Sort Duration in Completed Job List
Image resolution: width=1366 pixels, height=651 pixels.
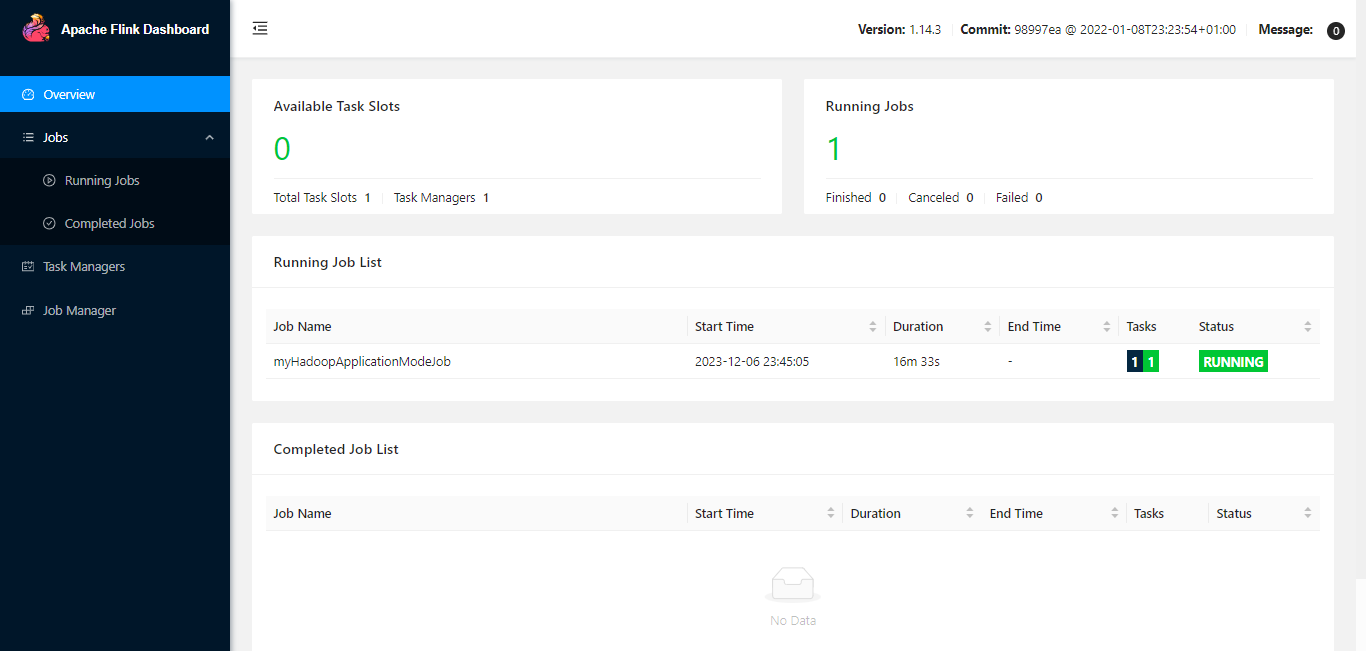(969, 513)
